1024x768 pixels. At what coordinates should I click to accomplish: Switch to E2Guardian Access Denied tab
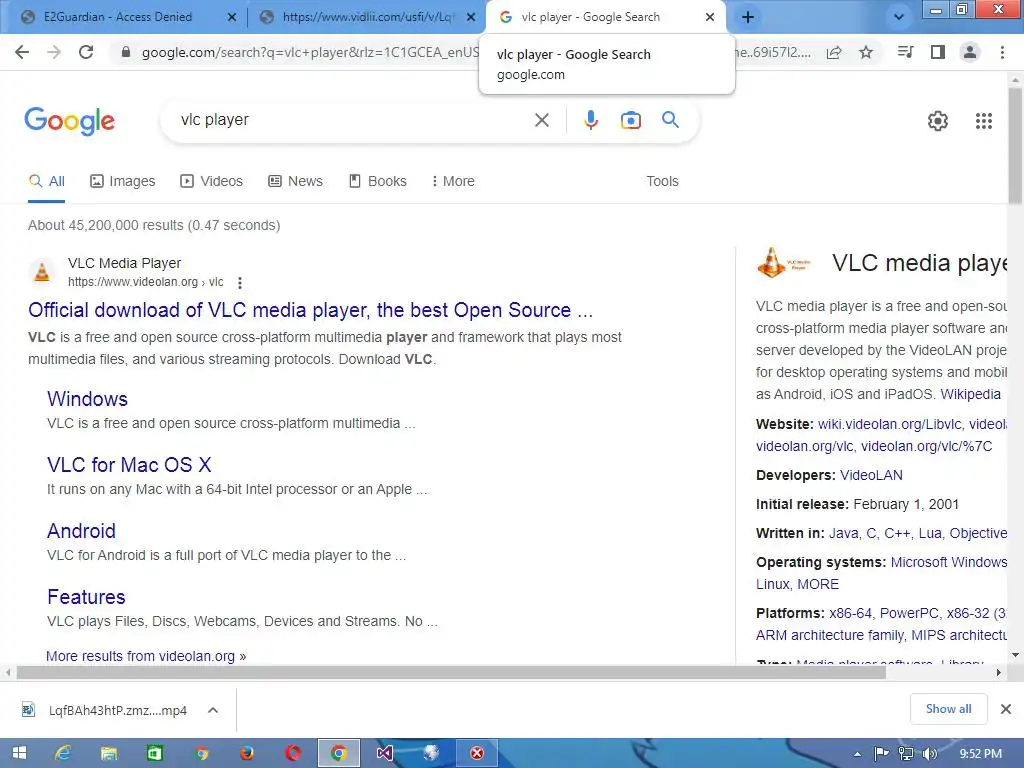(118, 17)
